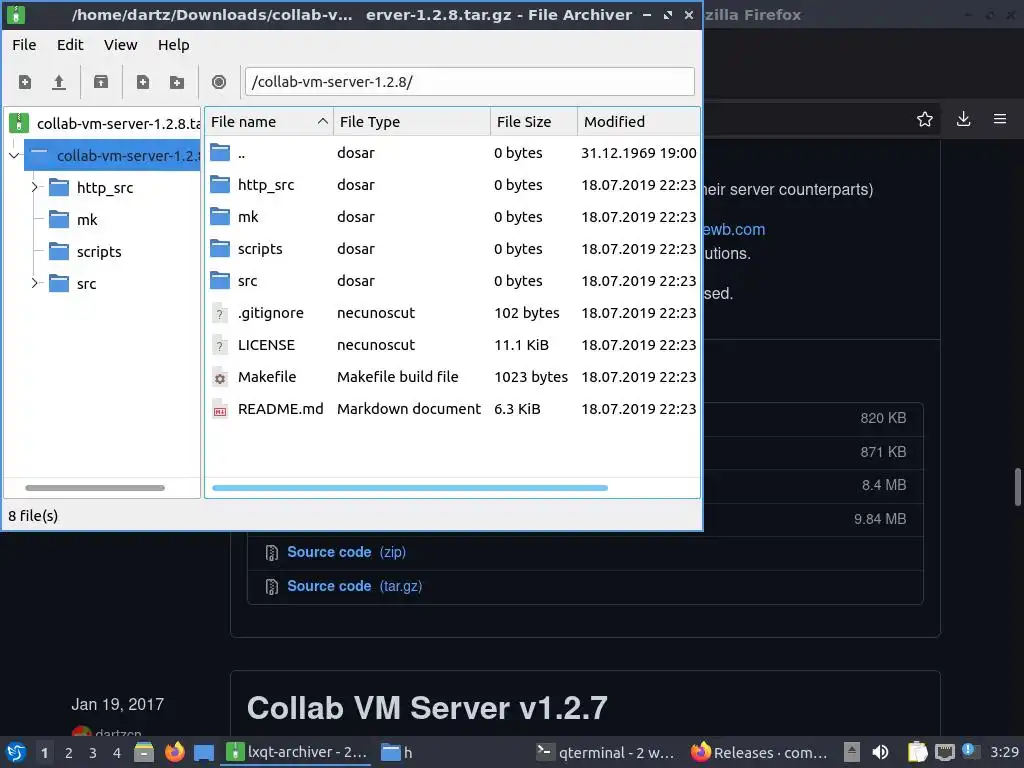1024x768 pixels.
Task: Bookmark the page with Firefox star icon
Action: [x=925, y=119]
